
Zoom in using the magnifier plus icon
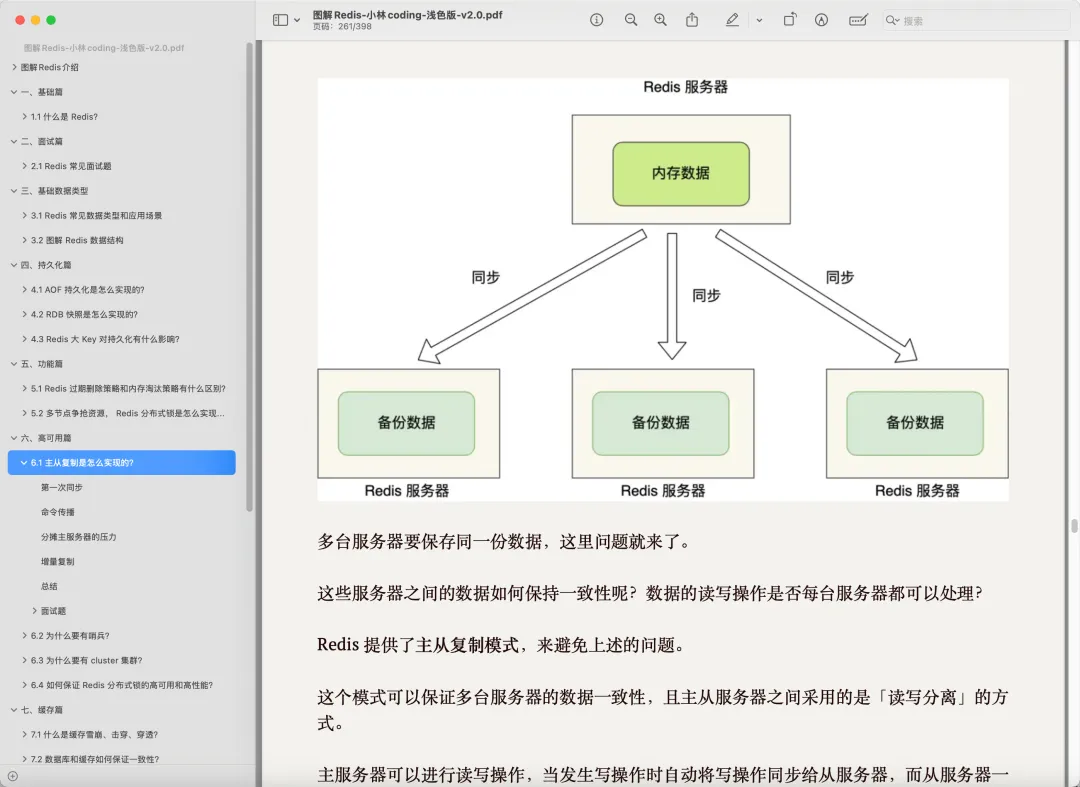(x=660, y=20)
